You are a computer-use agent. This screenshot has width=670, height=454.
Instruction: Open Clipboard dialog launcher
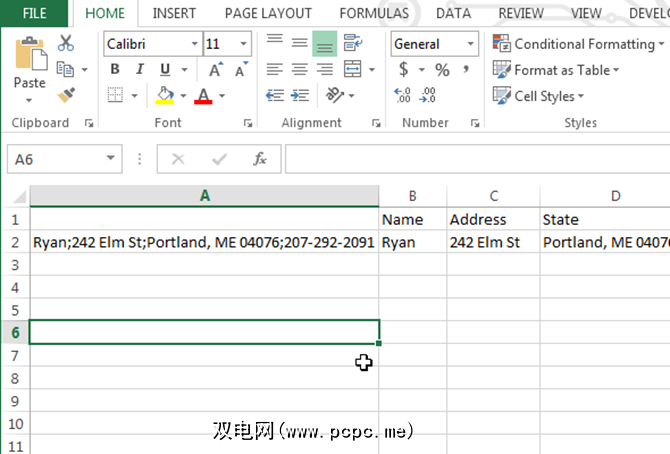(x=89, y=124)
